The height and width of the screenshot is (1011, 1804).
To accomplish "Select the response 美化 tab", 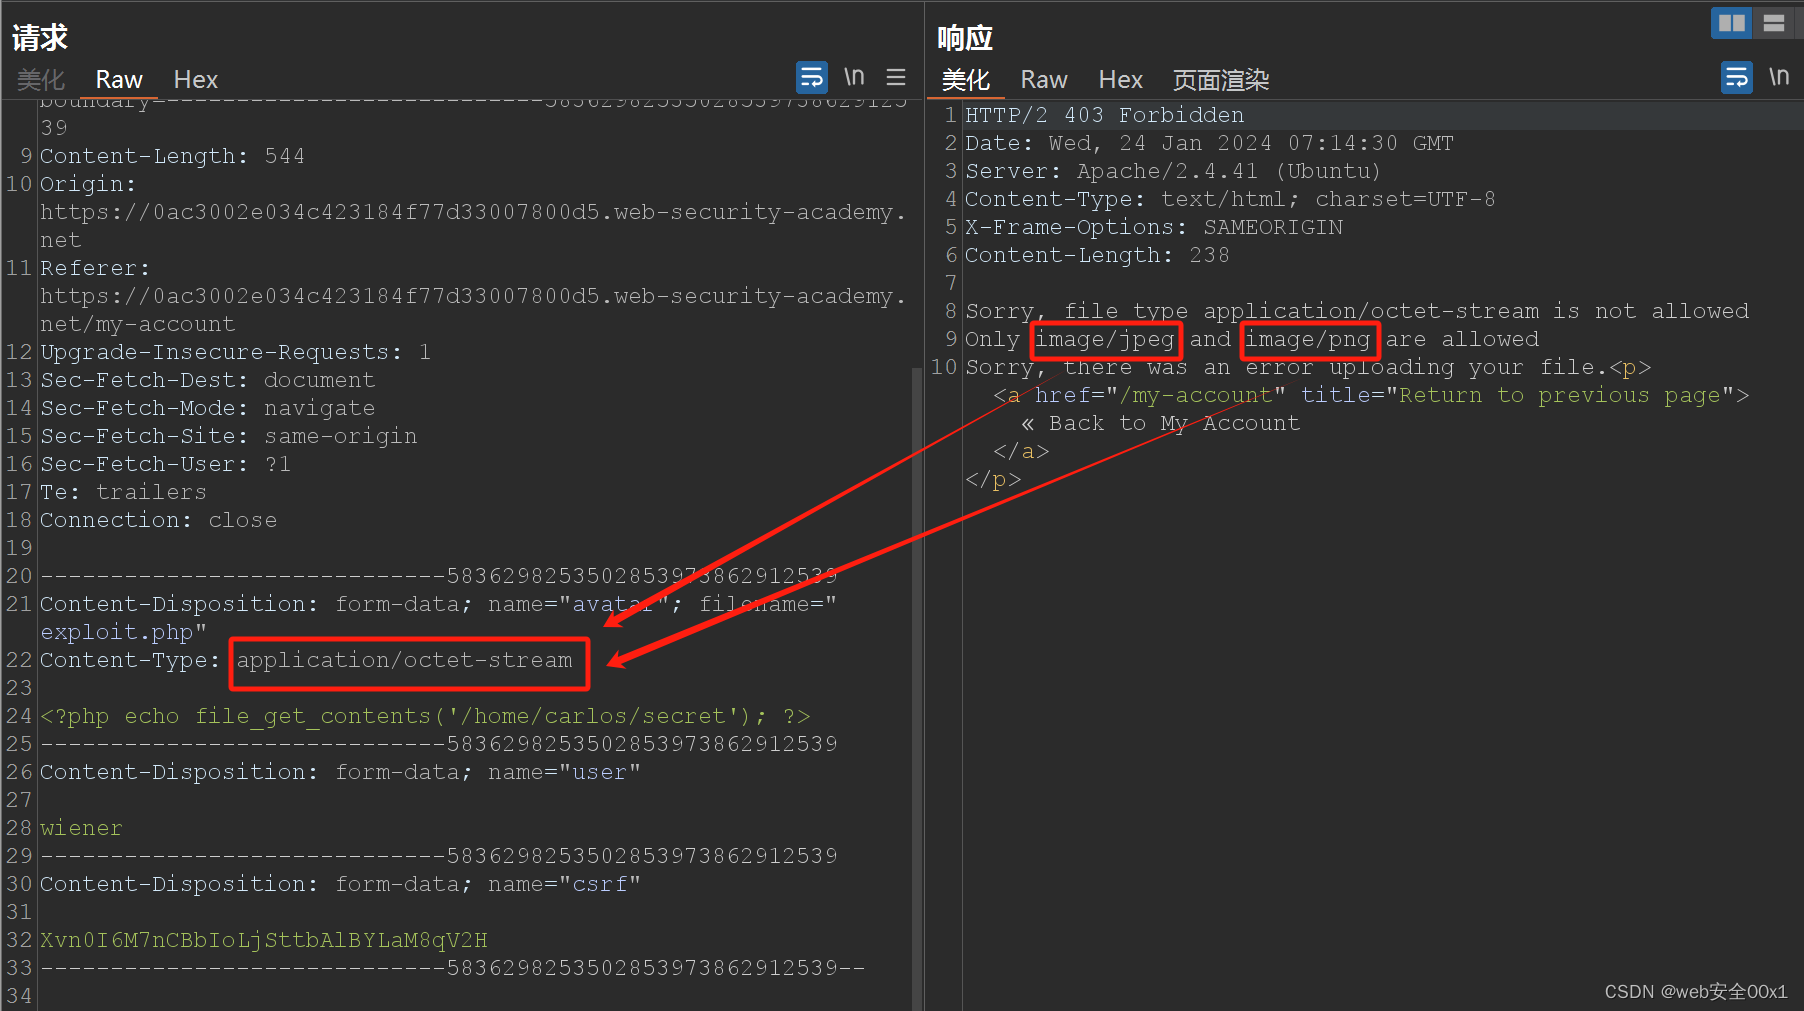I will (x=966, y=80).
